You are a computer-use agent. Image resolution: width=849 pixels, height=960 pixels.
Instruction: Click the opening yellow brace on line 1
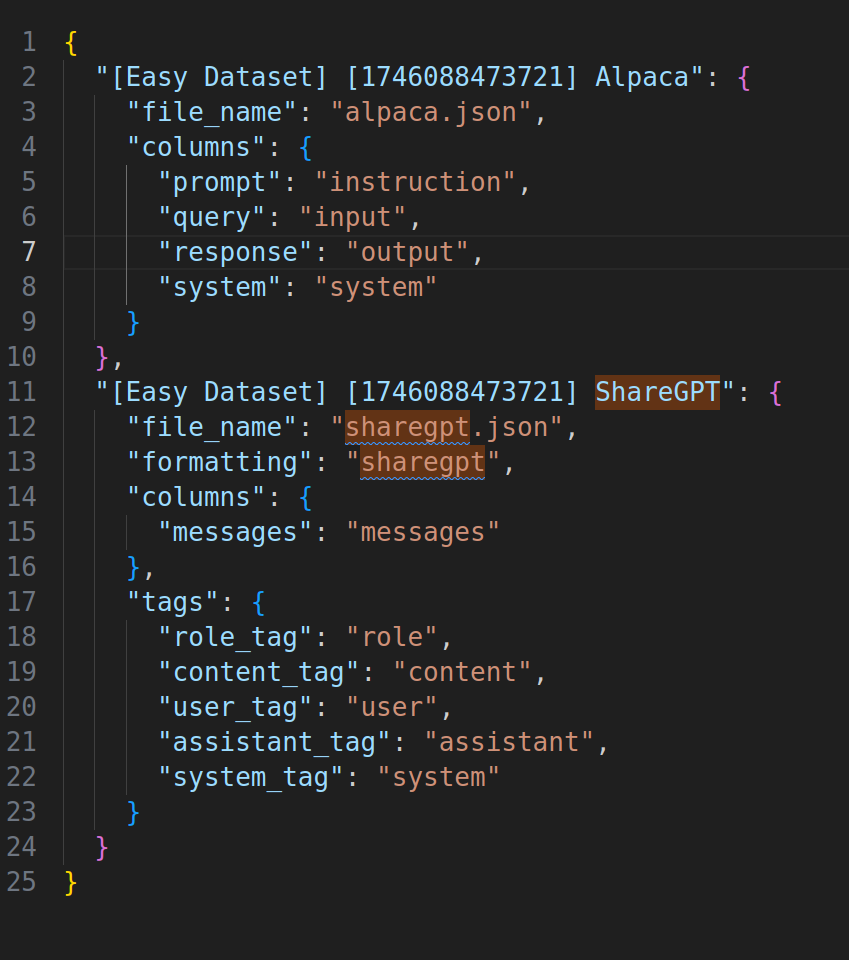coord(71,43)
